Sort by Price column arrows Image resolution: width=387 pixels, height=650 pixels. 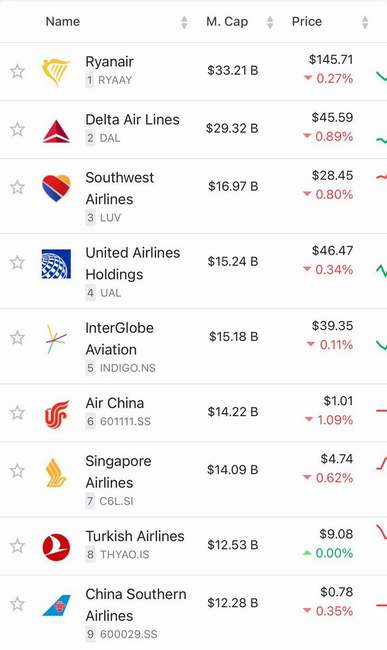coord(365,22)
